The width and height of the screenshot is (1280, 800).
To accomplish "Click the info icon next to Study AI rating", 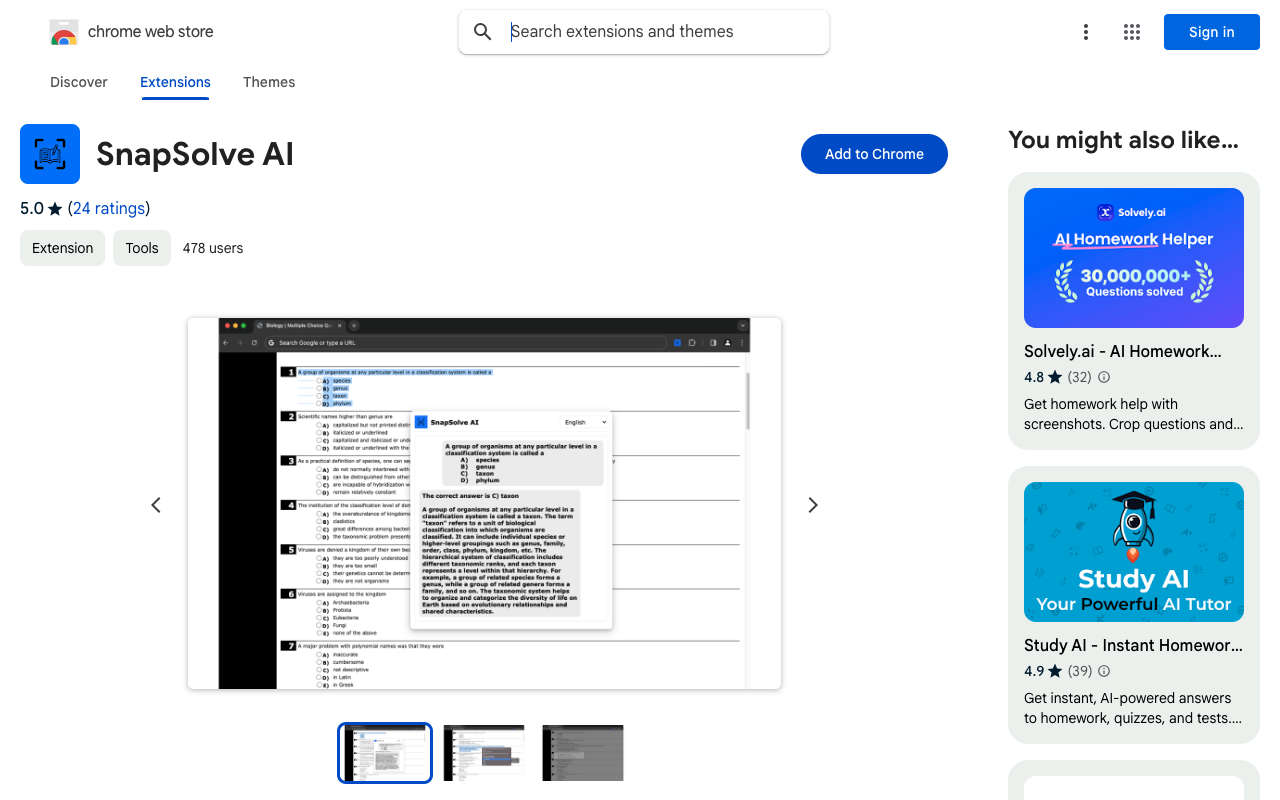I will (1104, 671).
